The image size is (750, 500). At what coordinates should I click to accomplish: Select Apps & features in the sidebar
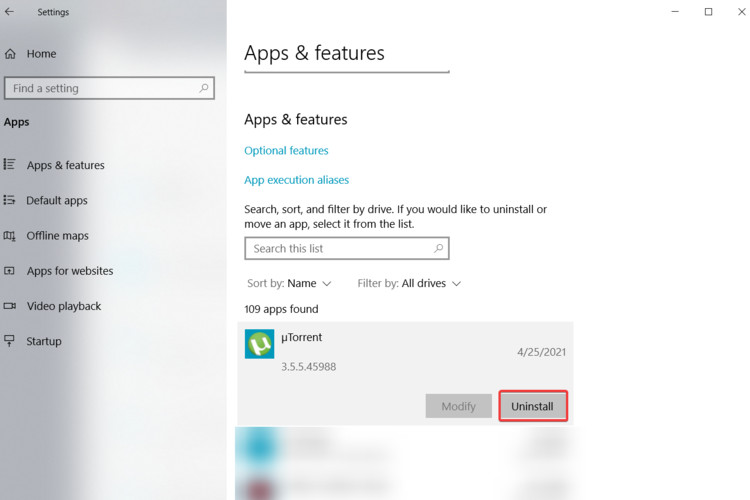[x=66, y=165]
